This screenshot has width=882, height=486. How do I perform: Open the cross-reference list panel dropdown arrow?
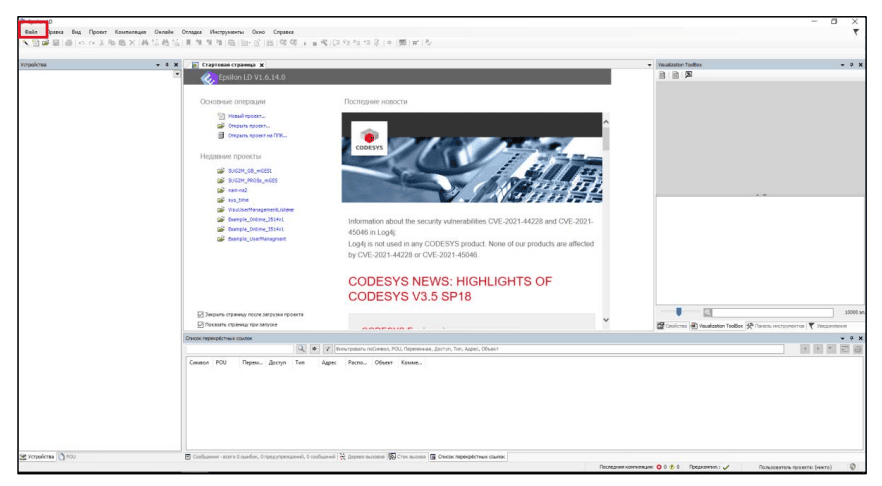[843, 338]
